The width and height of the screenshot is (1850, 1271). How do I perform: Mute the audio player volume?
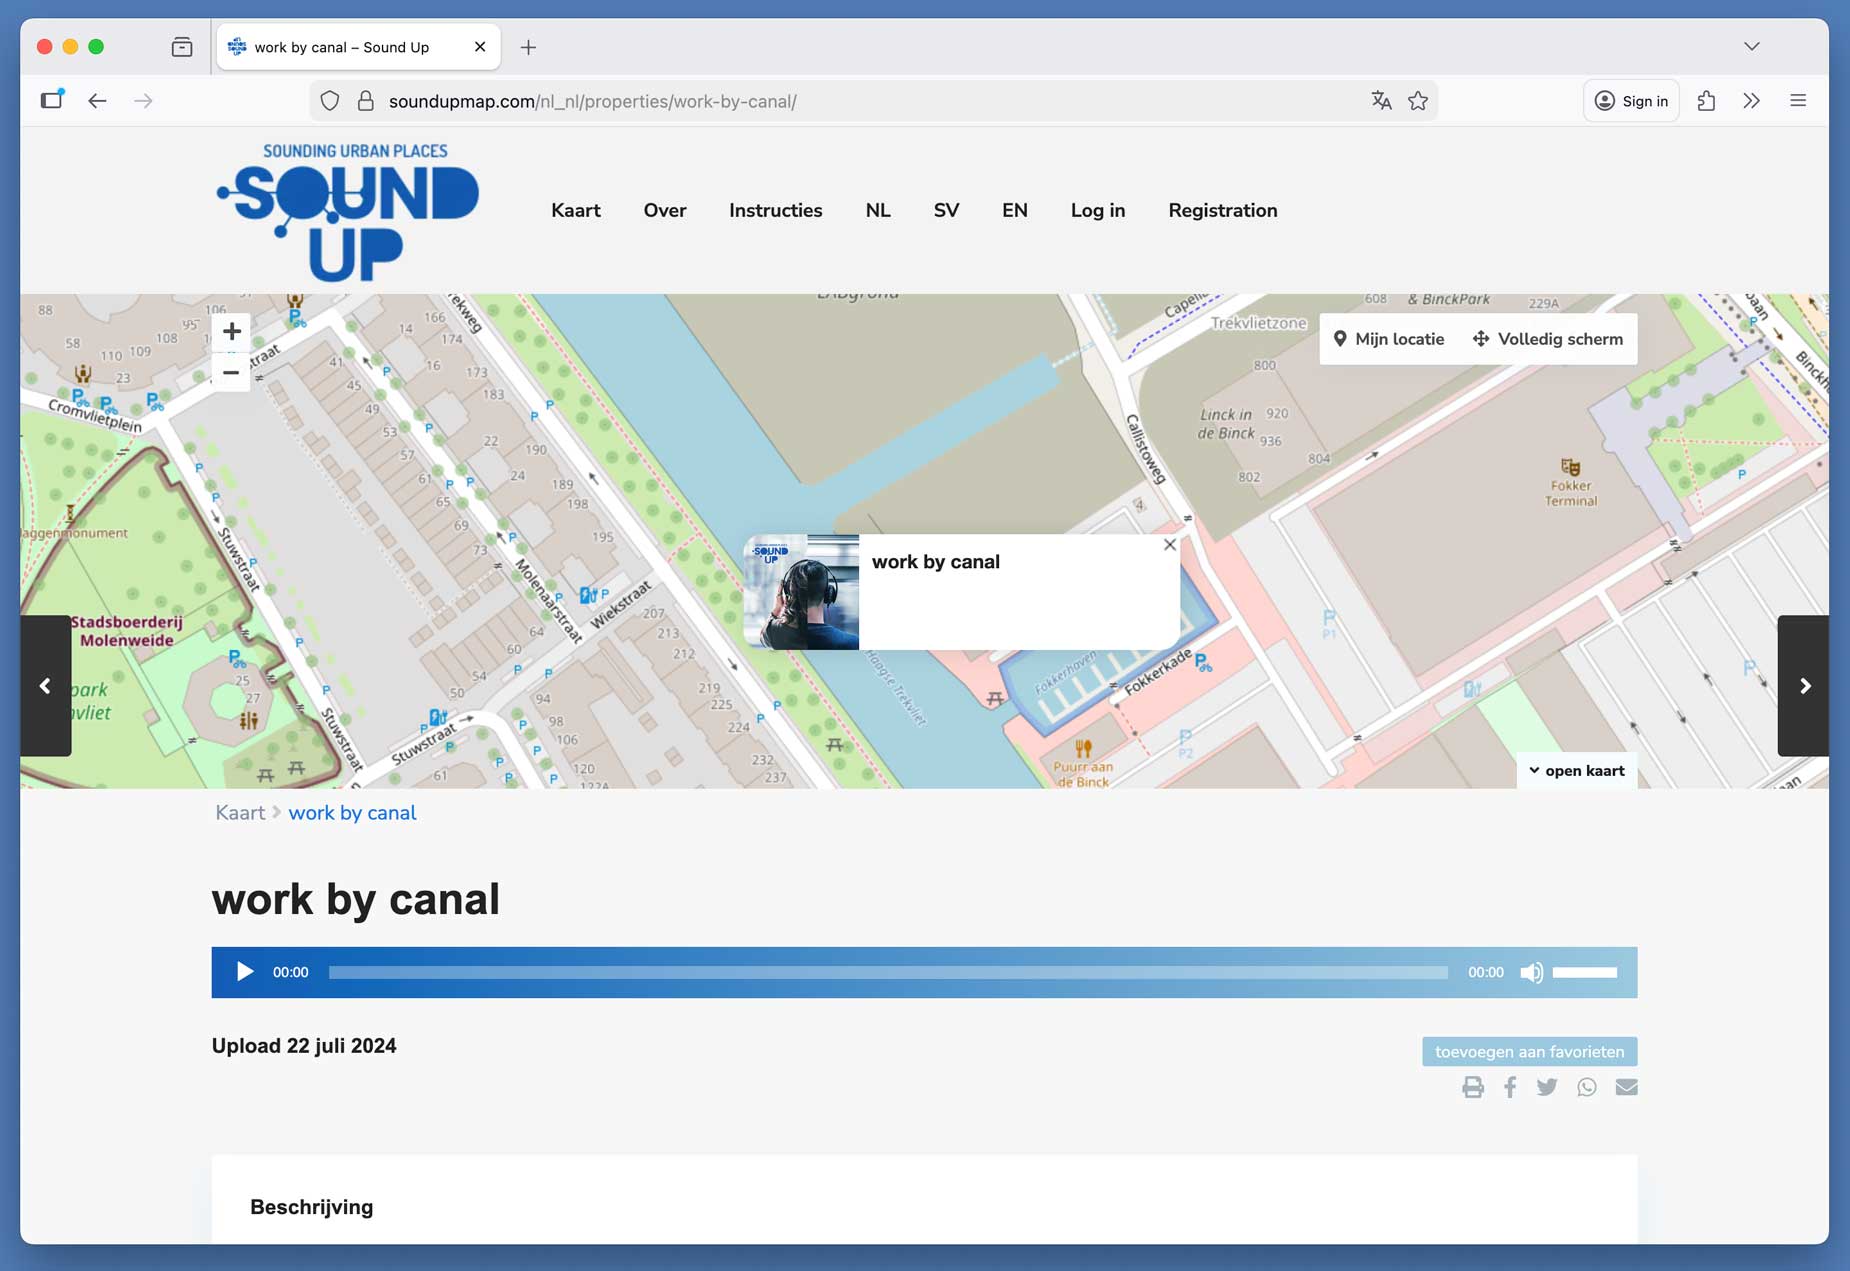[1531, 972]
